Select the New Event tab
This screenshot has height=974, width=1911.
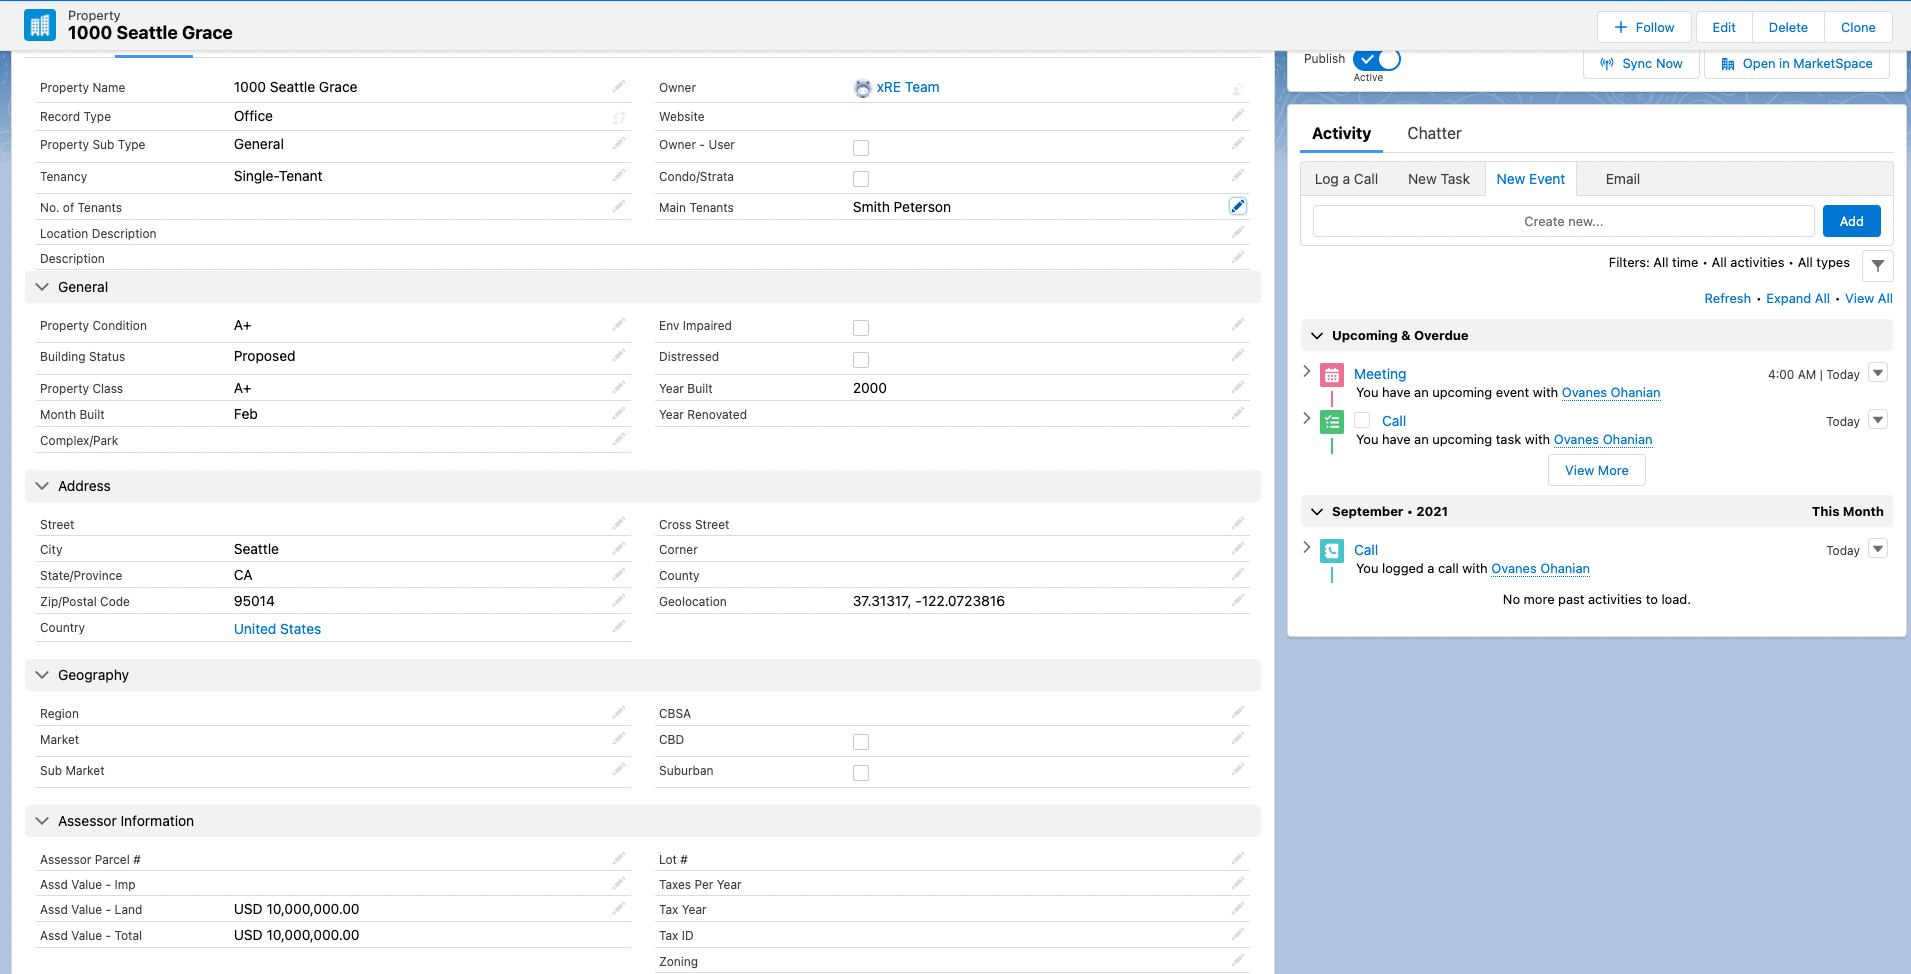[x=1530, y=179]
